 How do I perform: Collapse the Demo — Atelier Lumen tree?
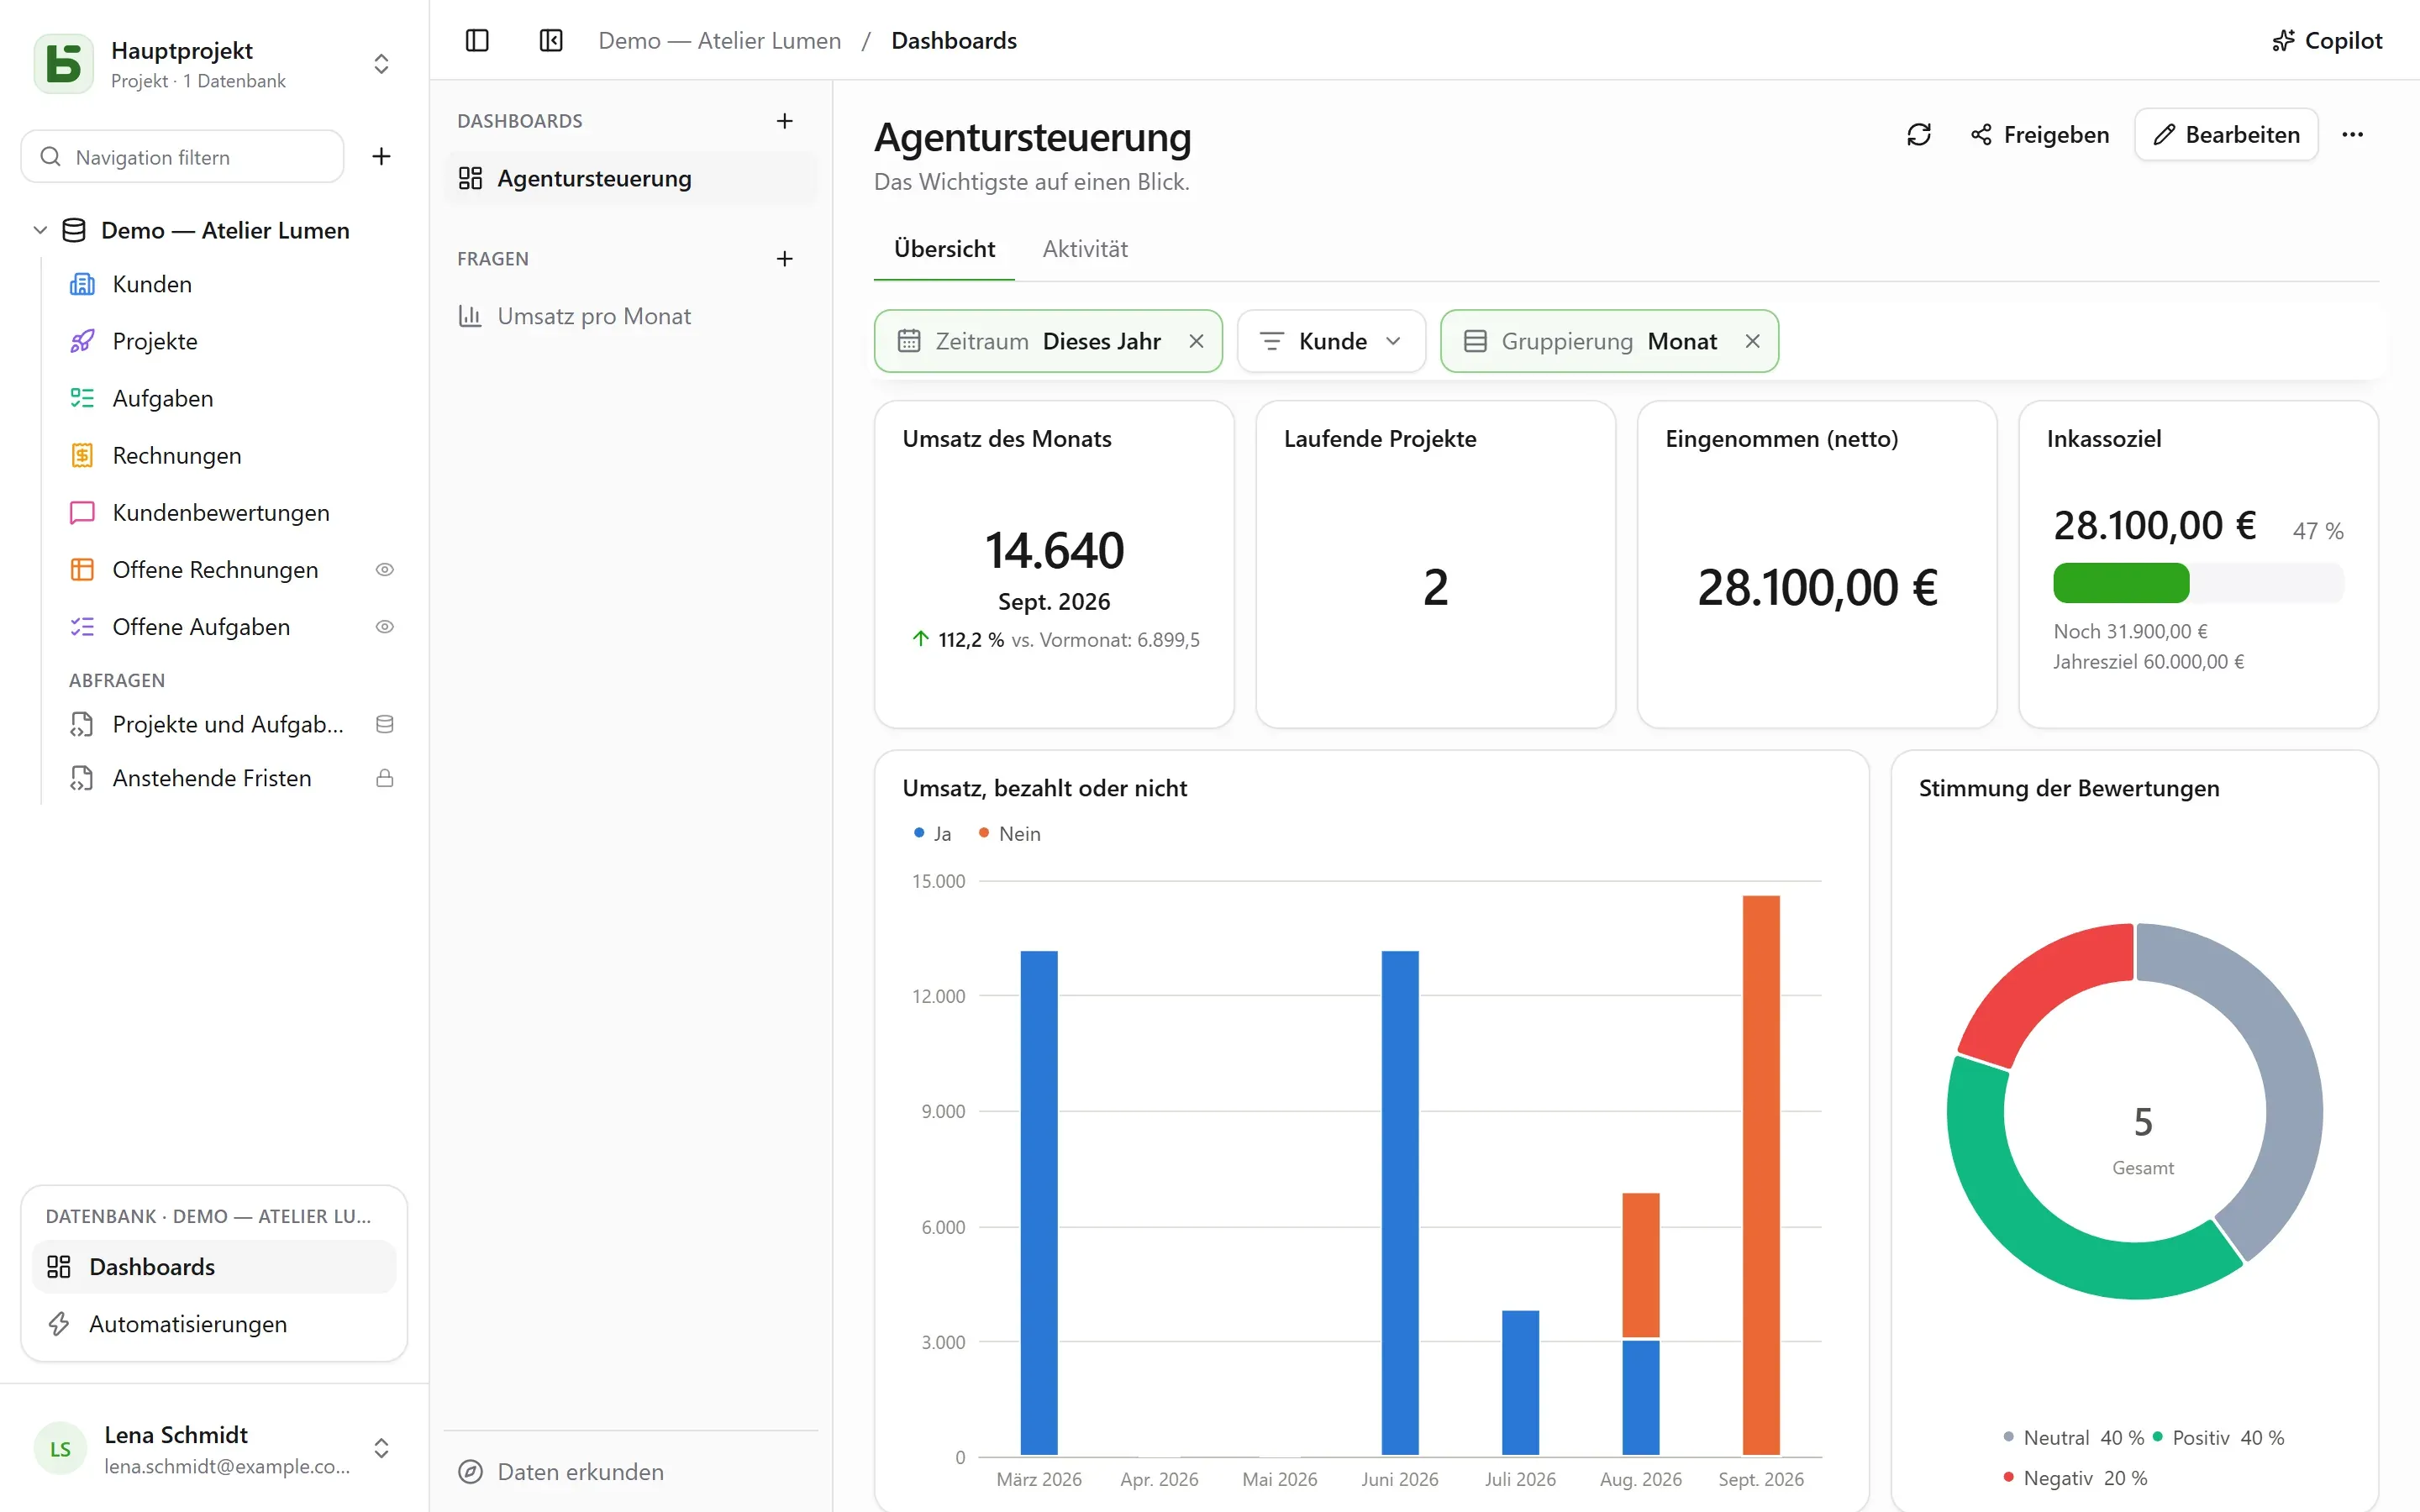(40, 230)
